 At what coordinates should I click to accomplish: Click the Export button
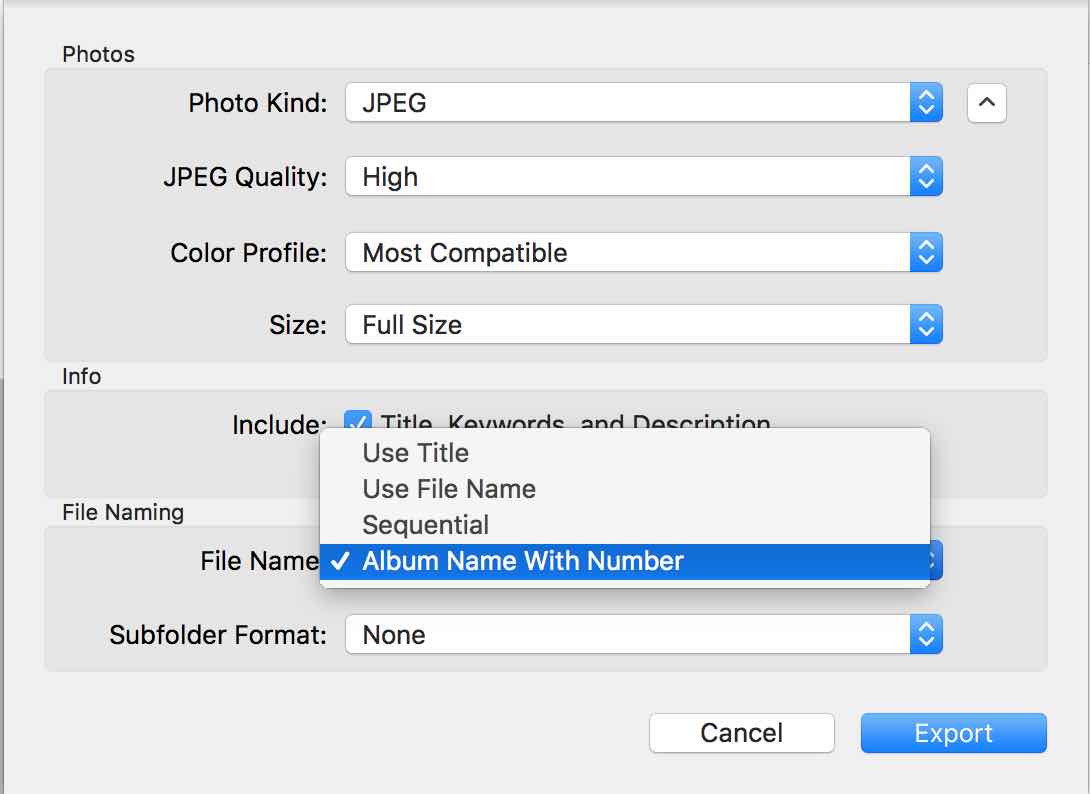click(952, 733)
